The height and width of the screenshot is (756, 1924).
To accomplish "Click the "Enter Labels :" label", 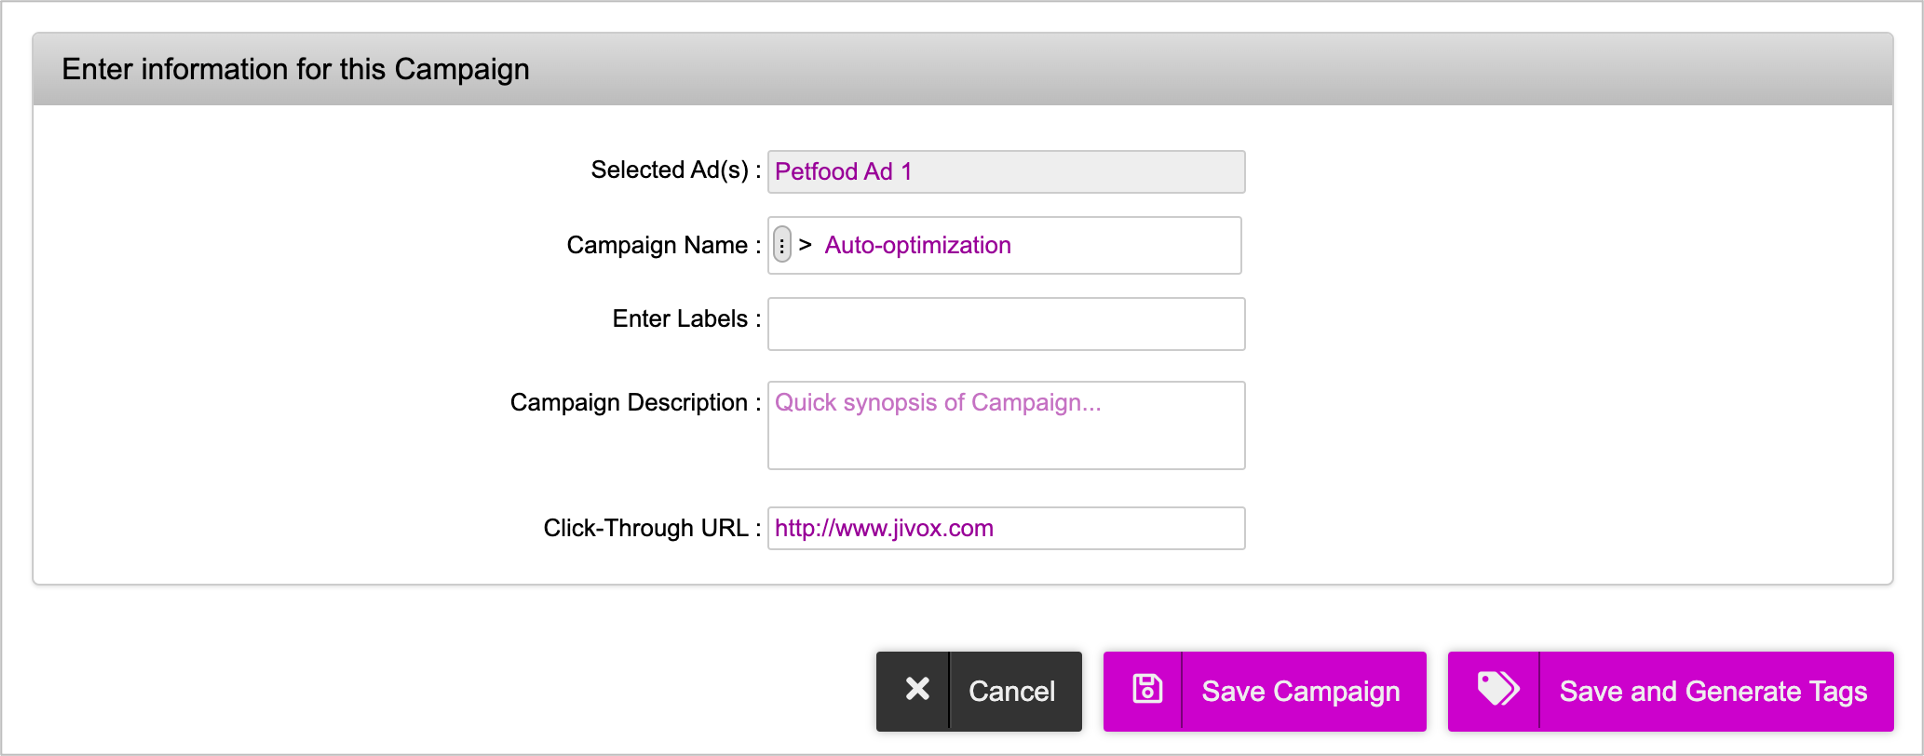I will 686,319.
